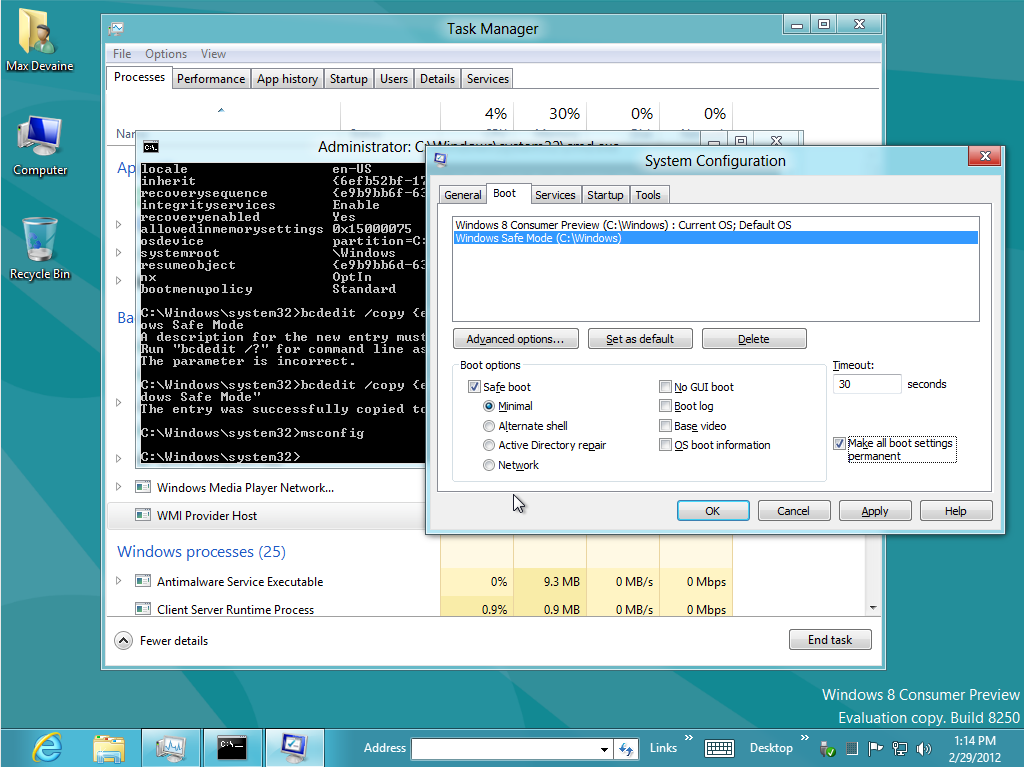Switch to Task Manager taskbar icon
The width and height of the screenshot is (1024, 767).
pos(170,748)
